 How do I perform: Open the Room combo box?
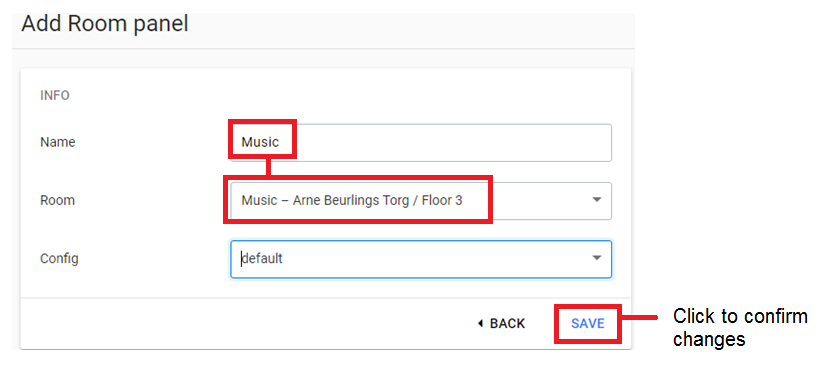pyautogui.click(x=421, y=201)
